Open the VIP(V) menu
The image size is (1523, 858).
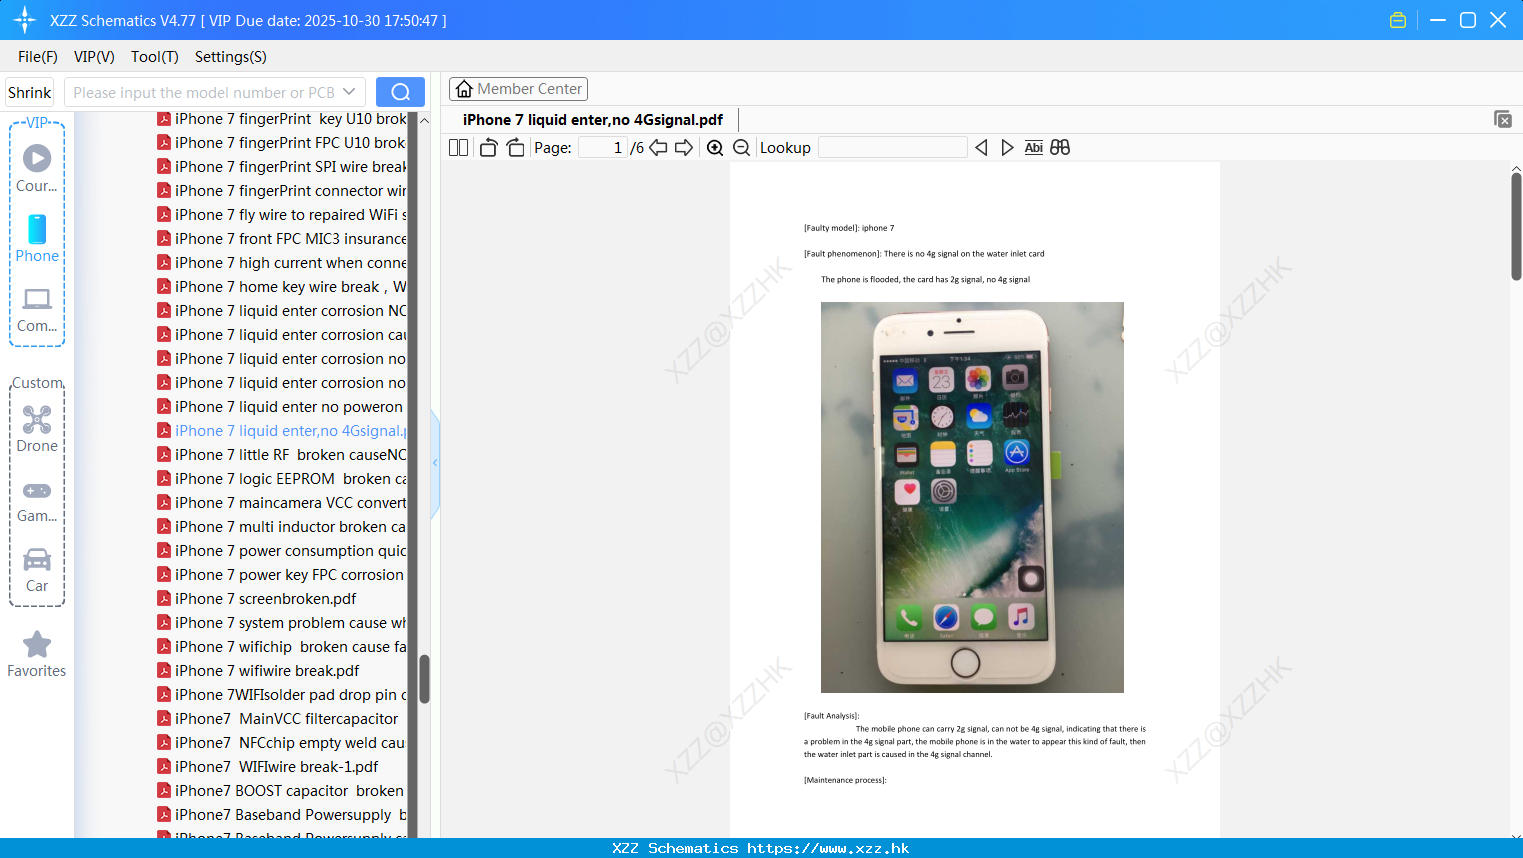click(x=94, y=57)
